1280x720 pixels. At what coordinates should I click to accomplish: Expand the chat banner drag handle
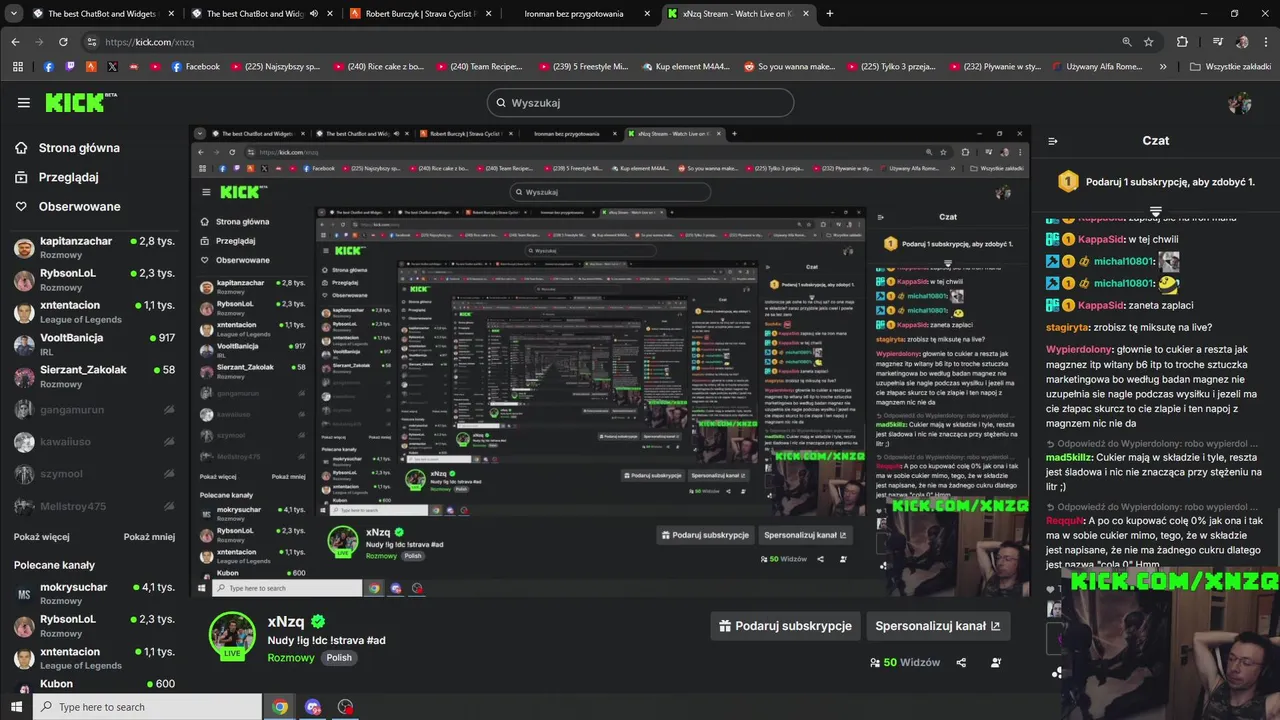(x=1156, y=211)
